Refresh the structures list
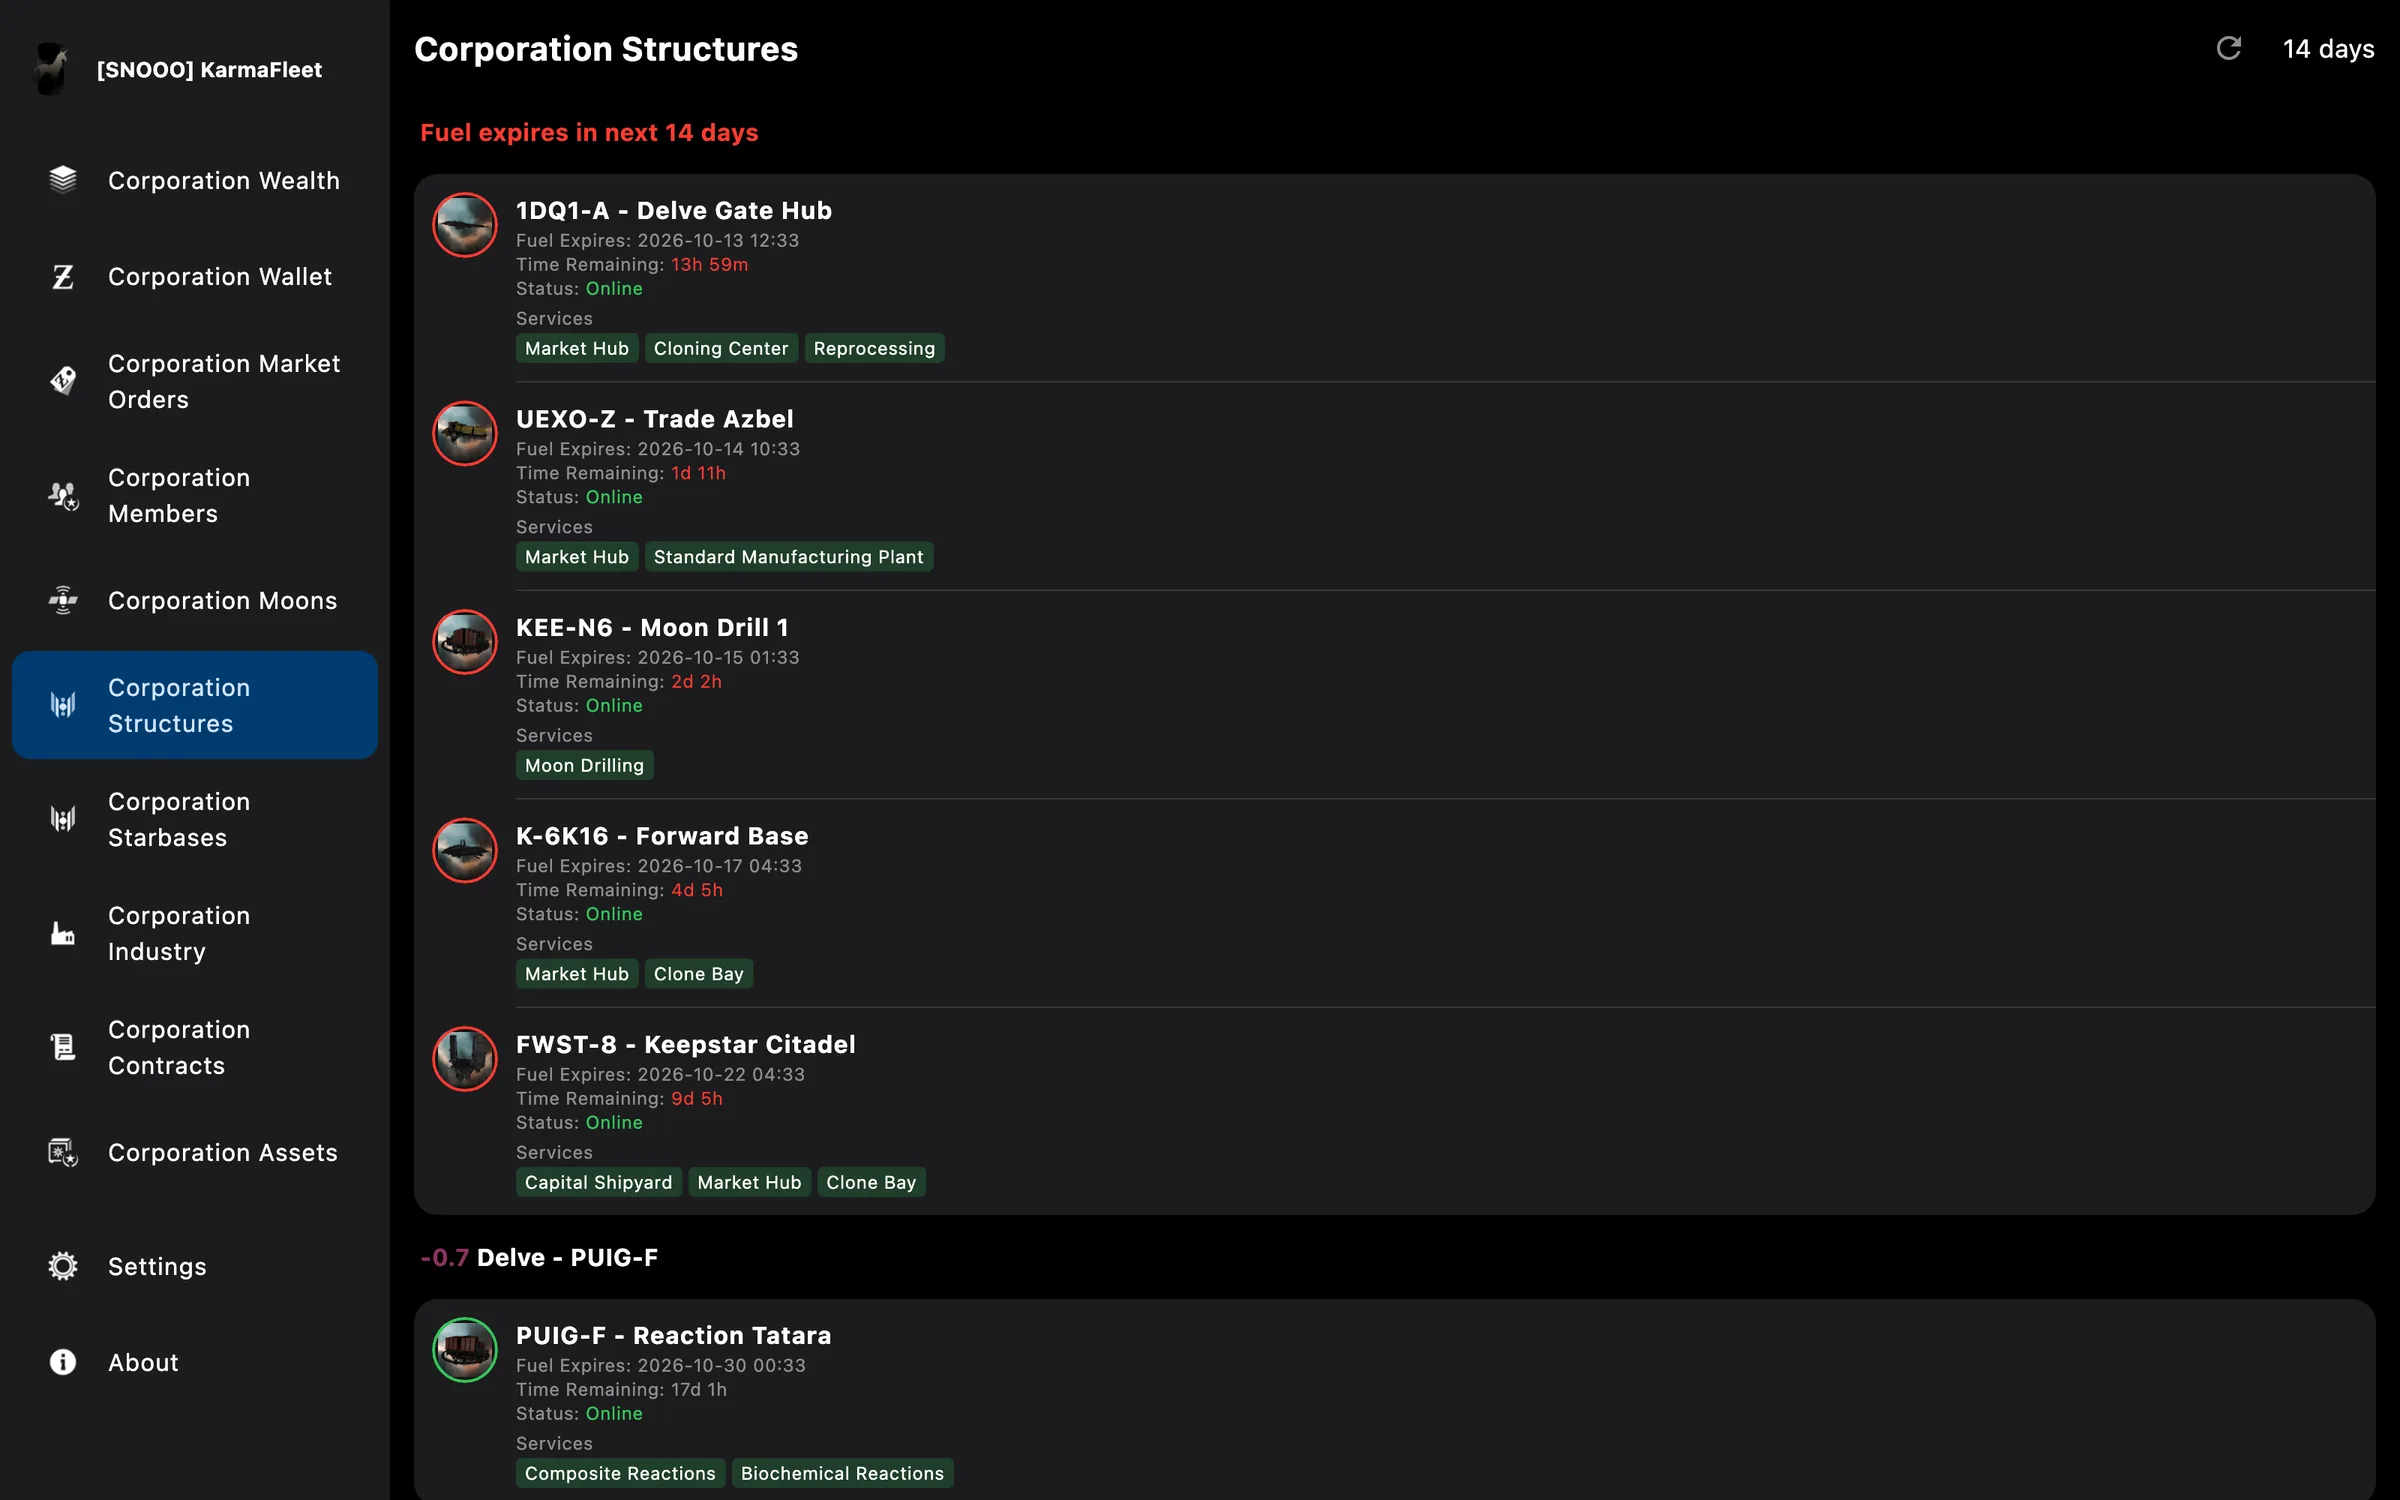 point(2229,48)
